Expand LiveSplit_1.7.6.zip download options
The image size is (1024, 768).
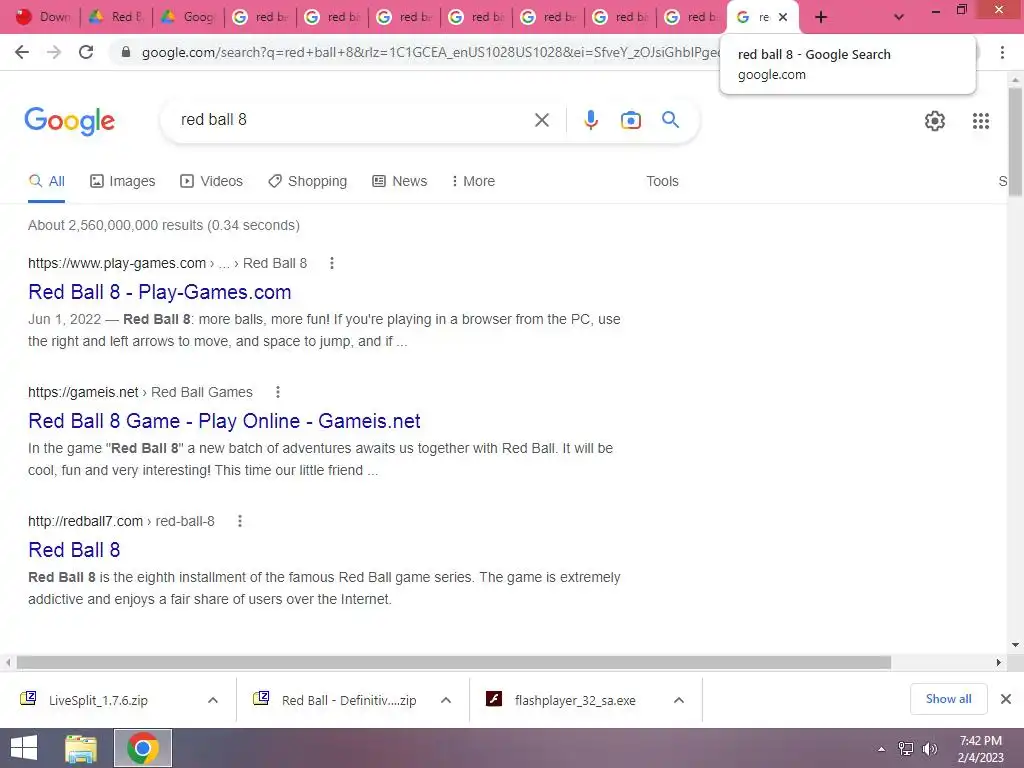click(213, 700)
